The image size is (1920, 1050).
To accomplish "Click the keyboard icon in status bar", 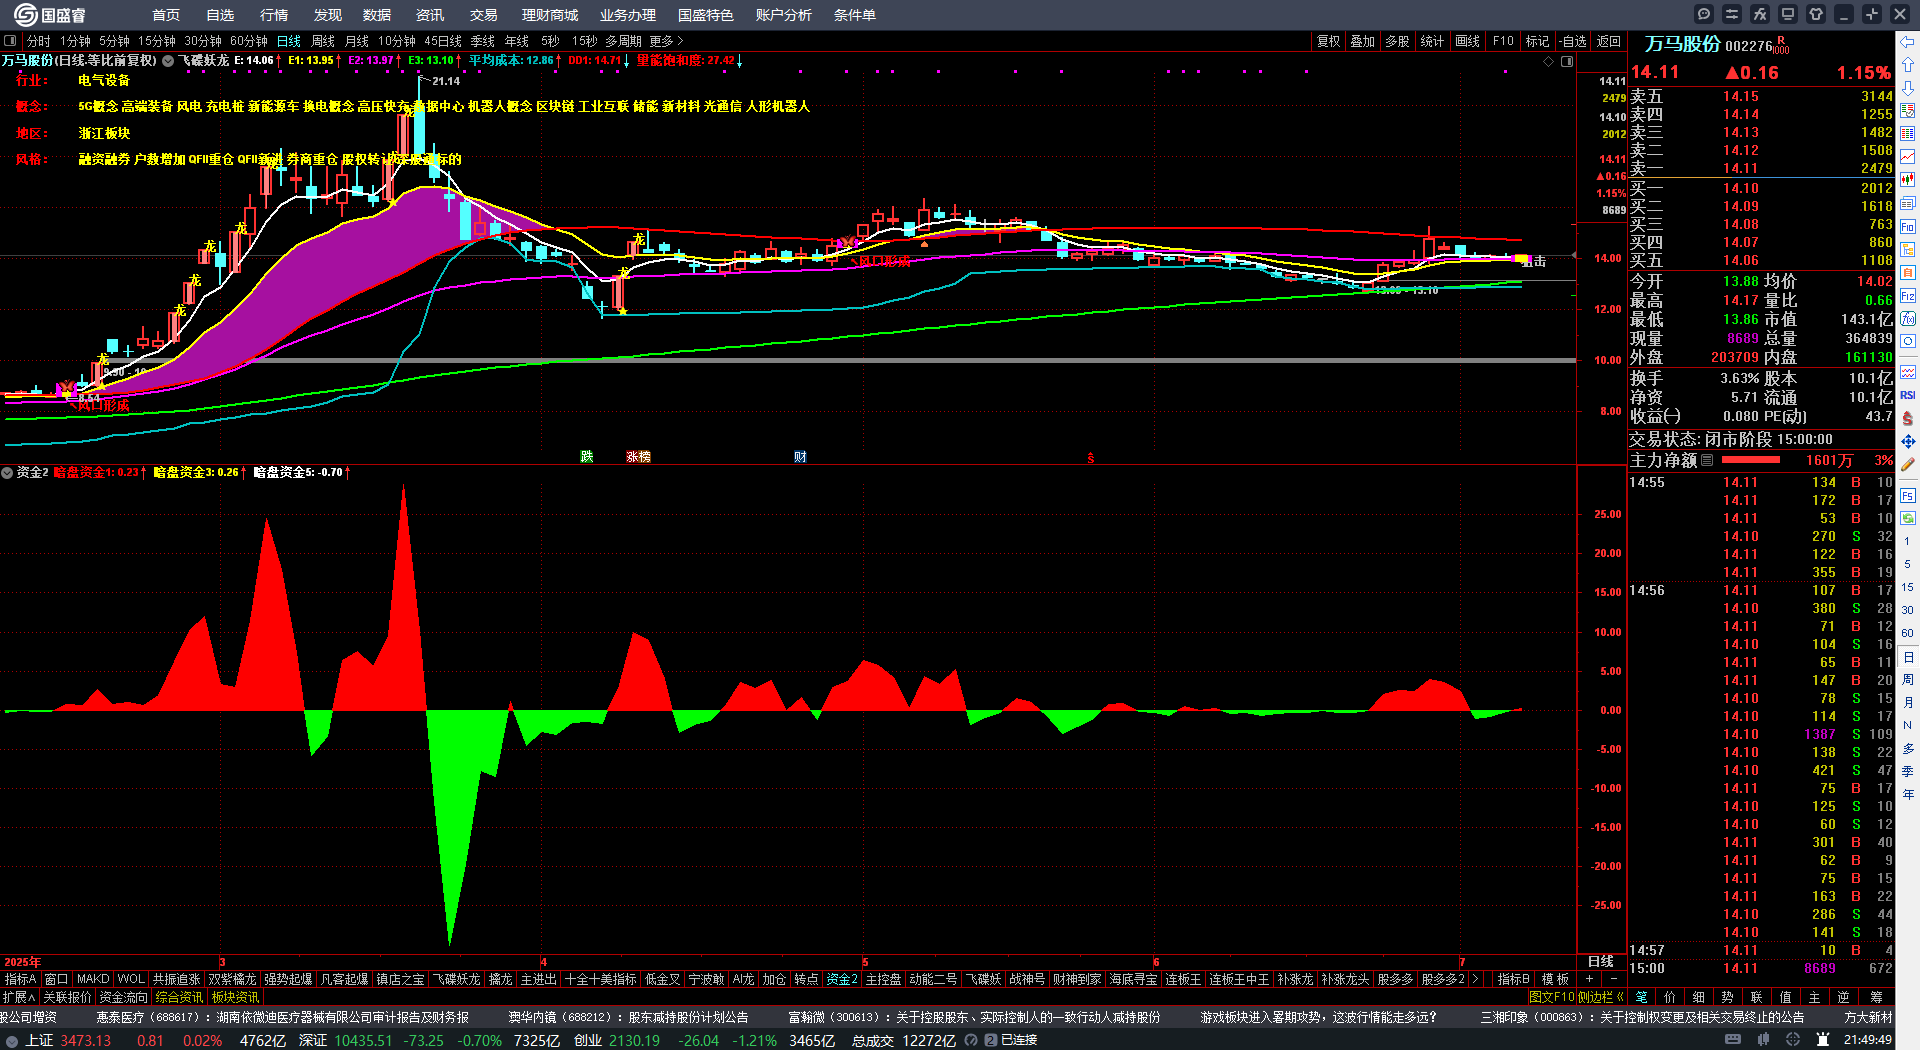I will 1733,1040.
